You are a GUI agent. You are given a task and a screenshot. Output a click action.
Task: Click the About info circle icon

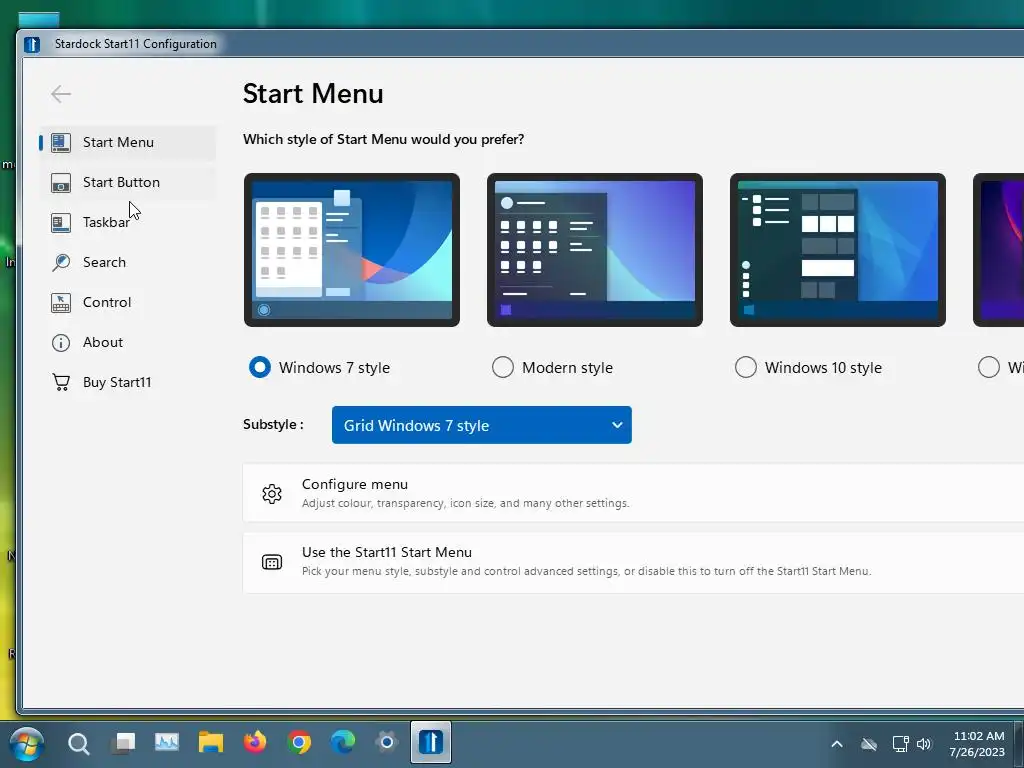coord(61,343)
